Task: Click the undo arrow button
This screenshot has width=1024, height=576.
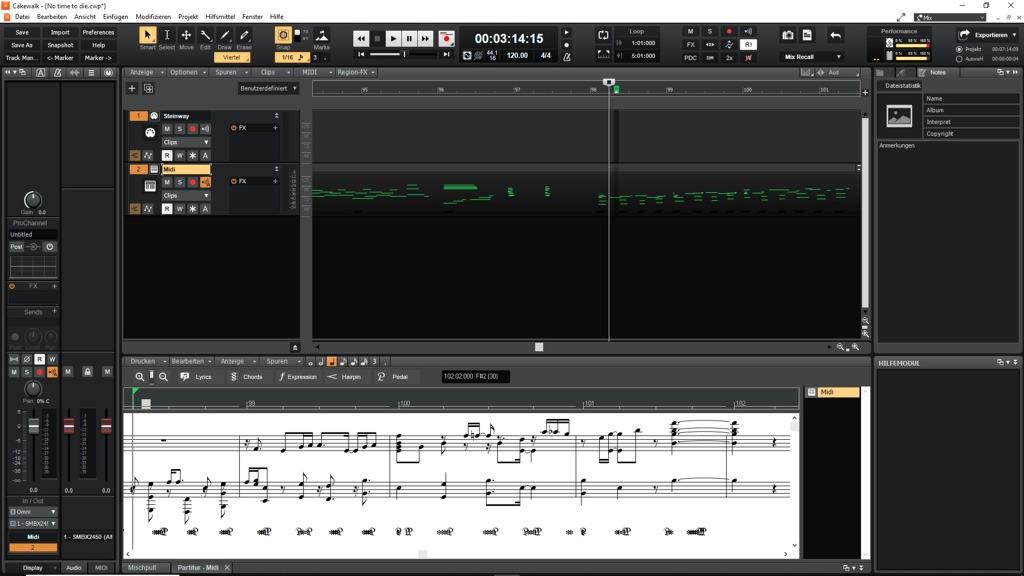Action: (x=835, y=35)
